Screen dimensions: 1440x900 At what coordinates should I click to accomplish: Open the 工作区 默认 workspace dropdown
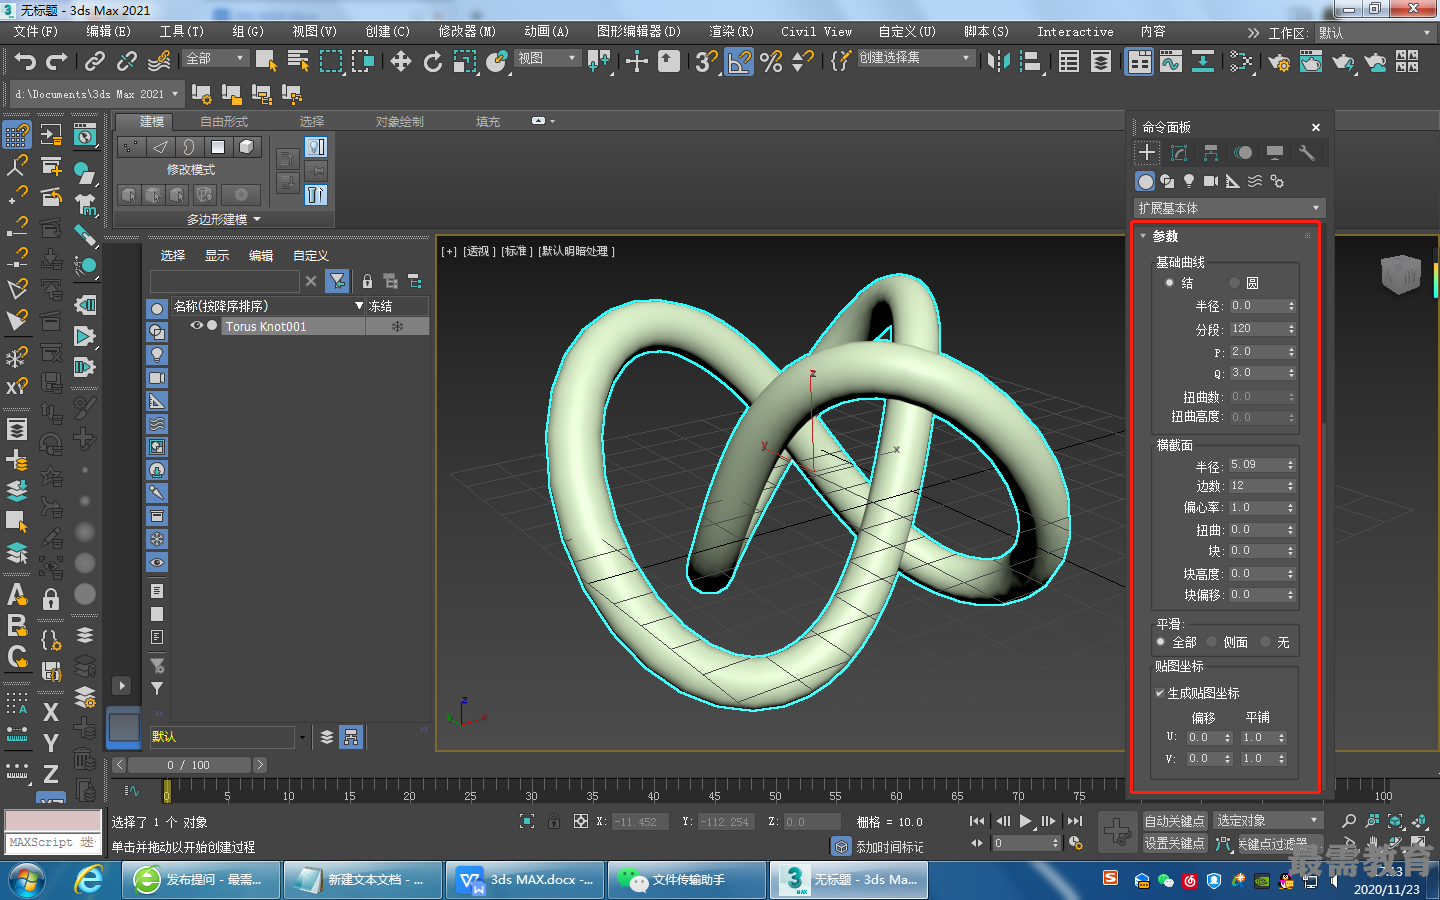coord(1376,33)
